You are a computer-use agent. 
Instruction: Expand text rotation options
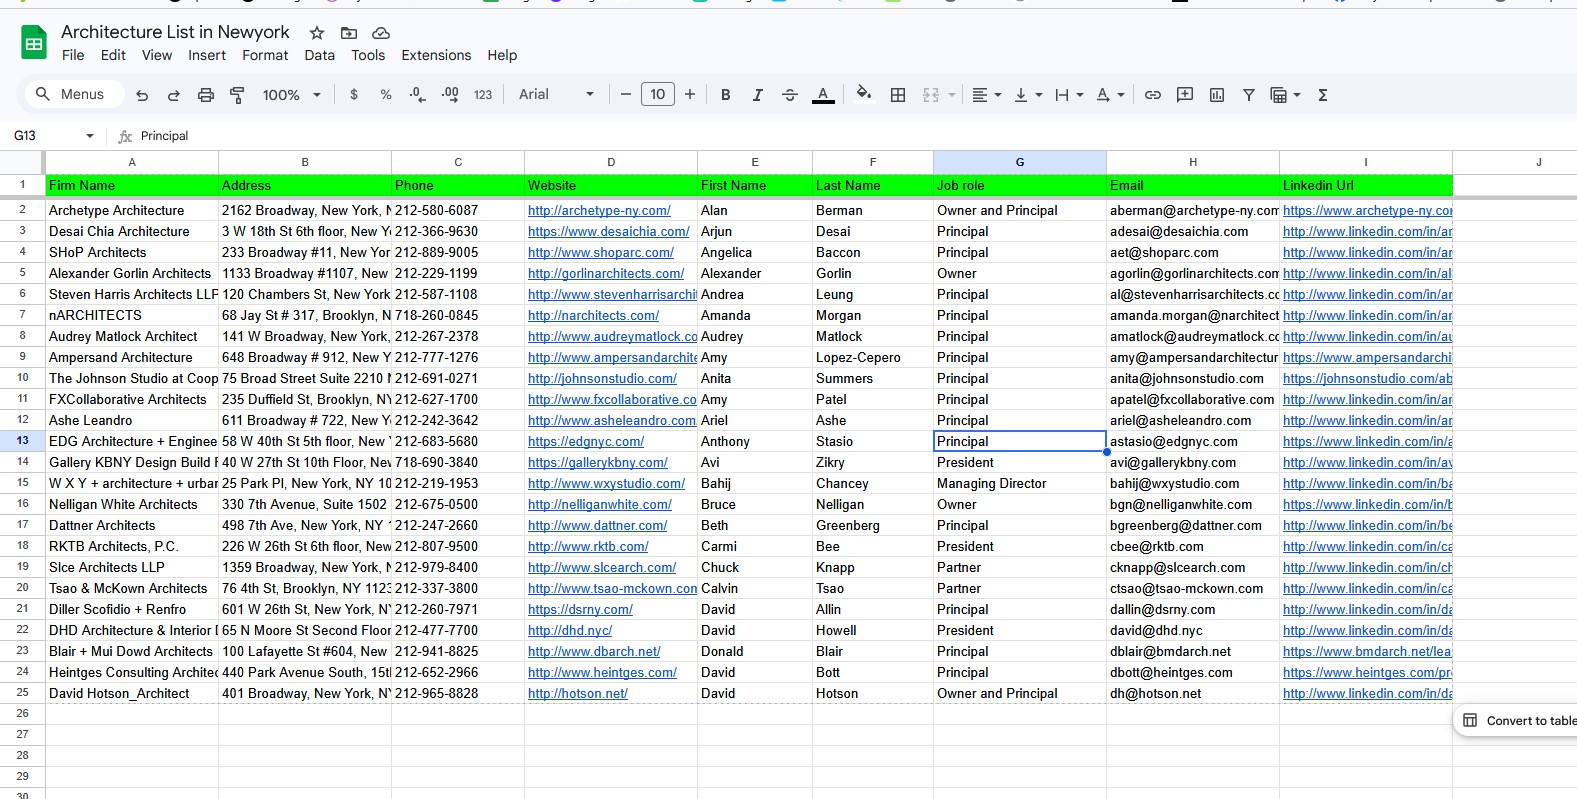[1121, 95]
